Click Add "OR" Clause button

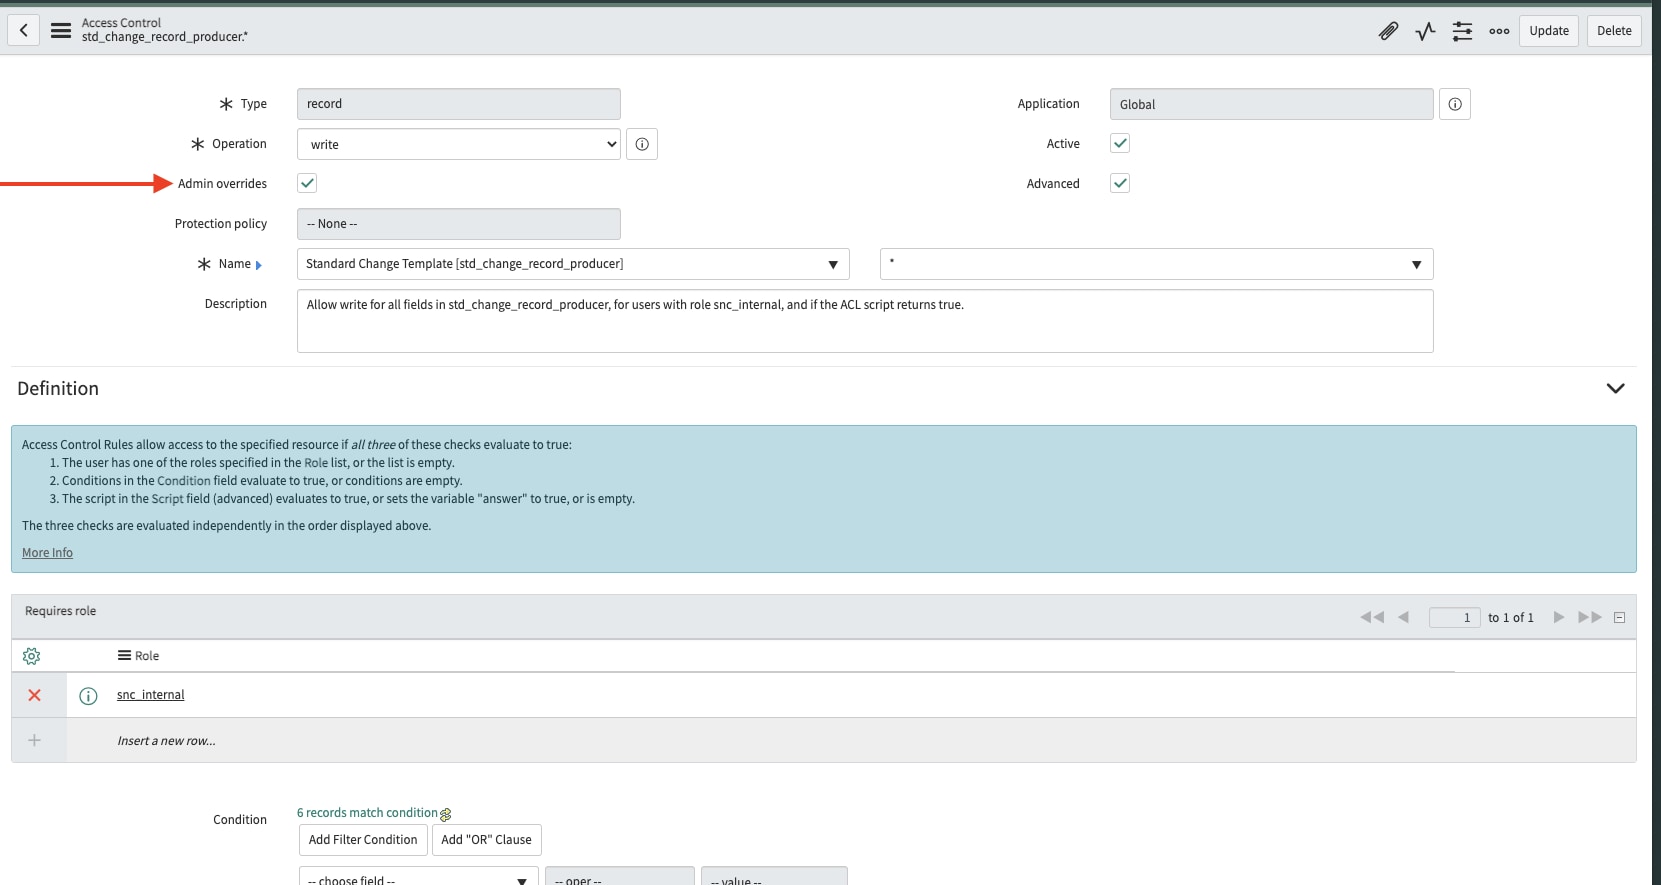[x=486, y=840]
